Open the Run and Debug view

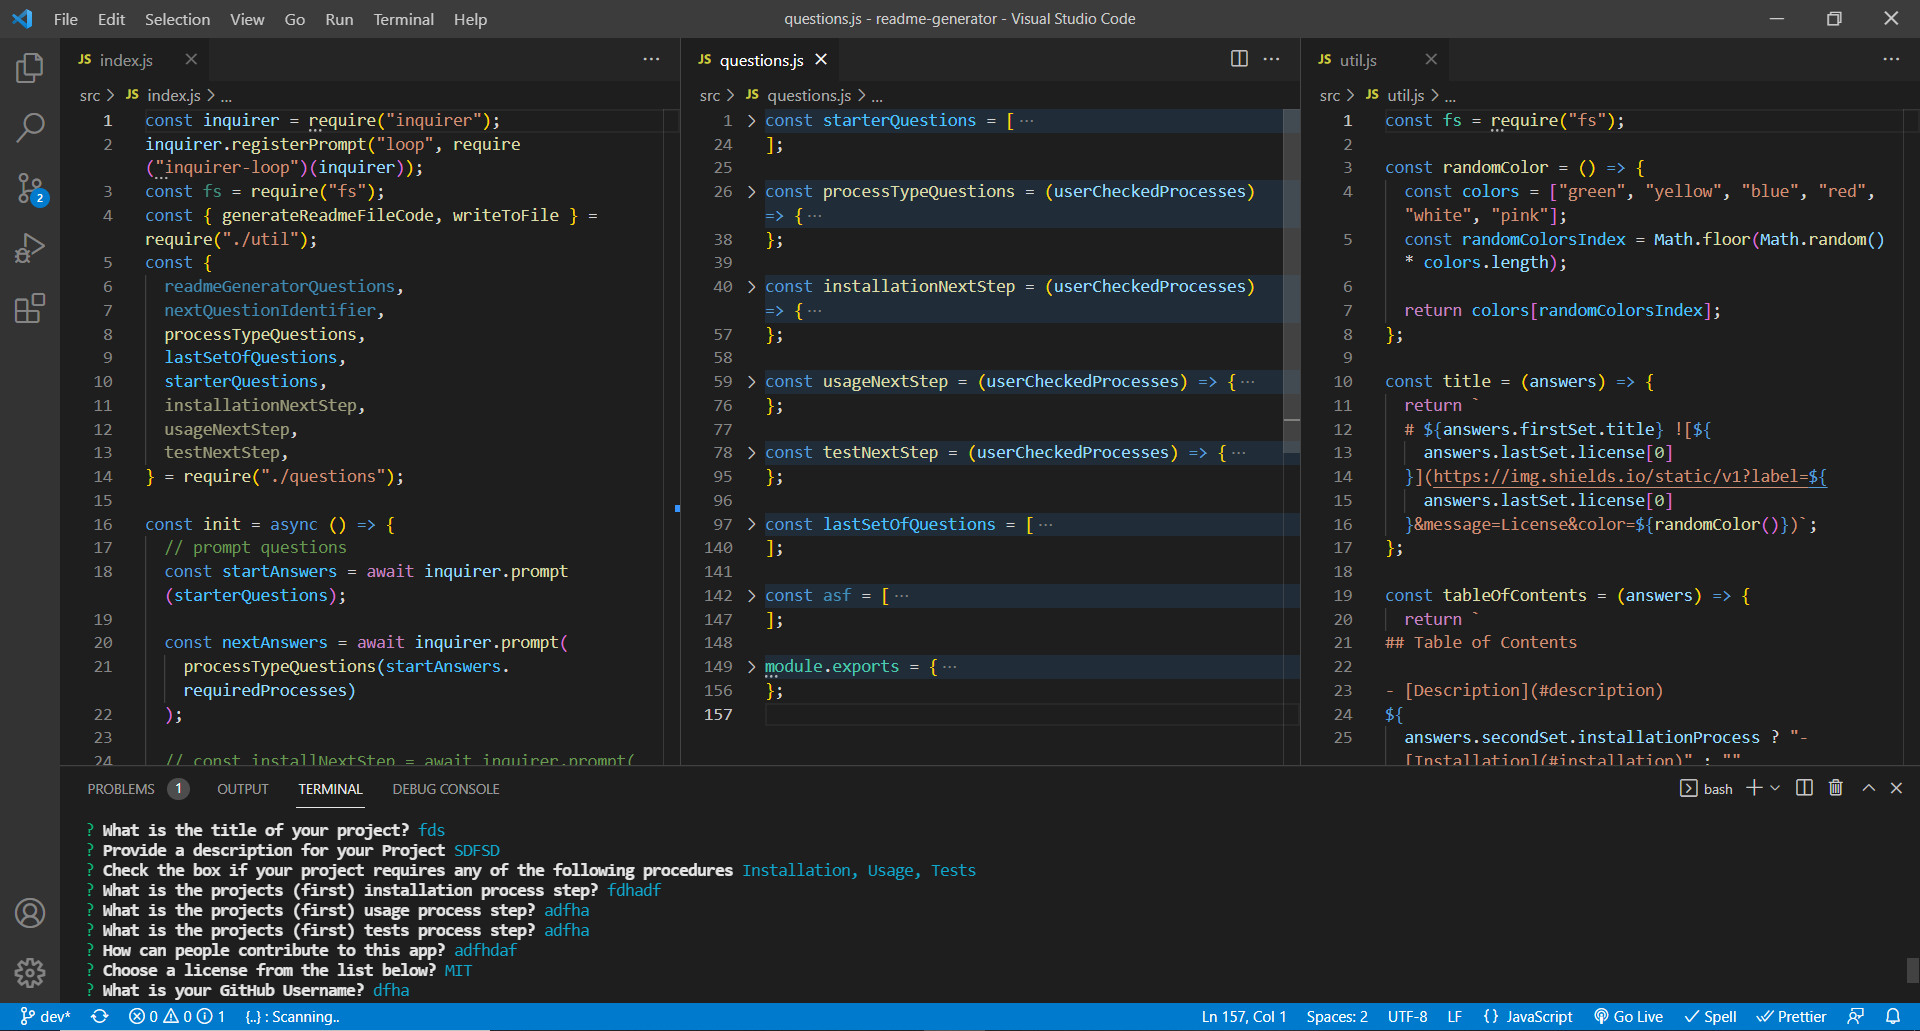(30, 248)
